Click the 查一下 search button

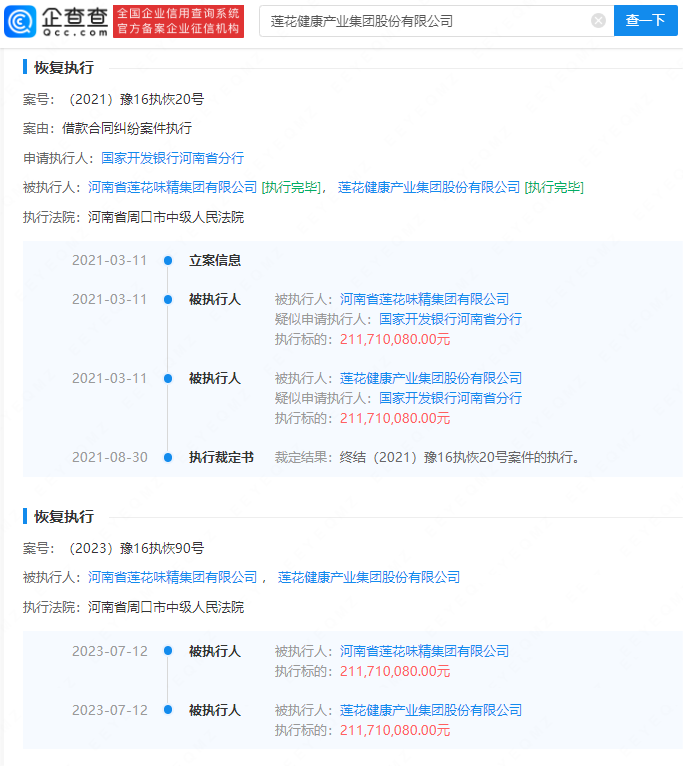(x=645, y=21)
